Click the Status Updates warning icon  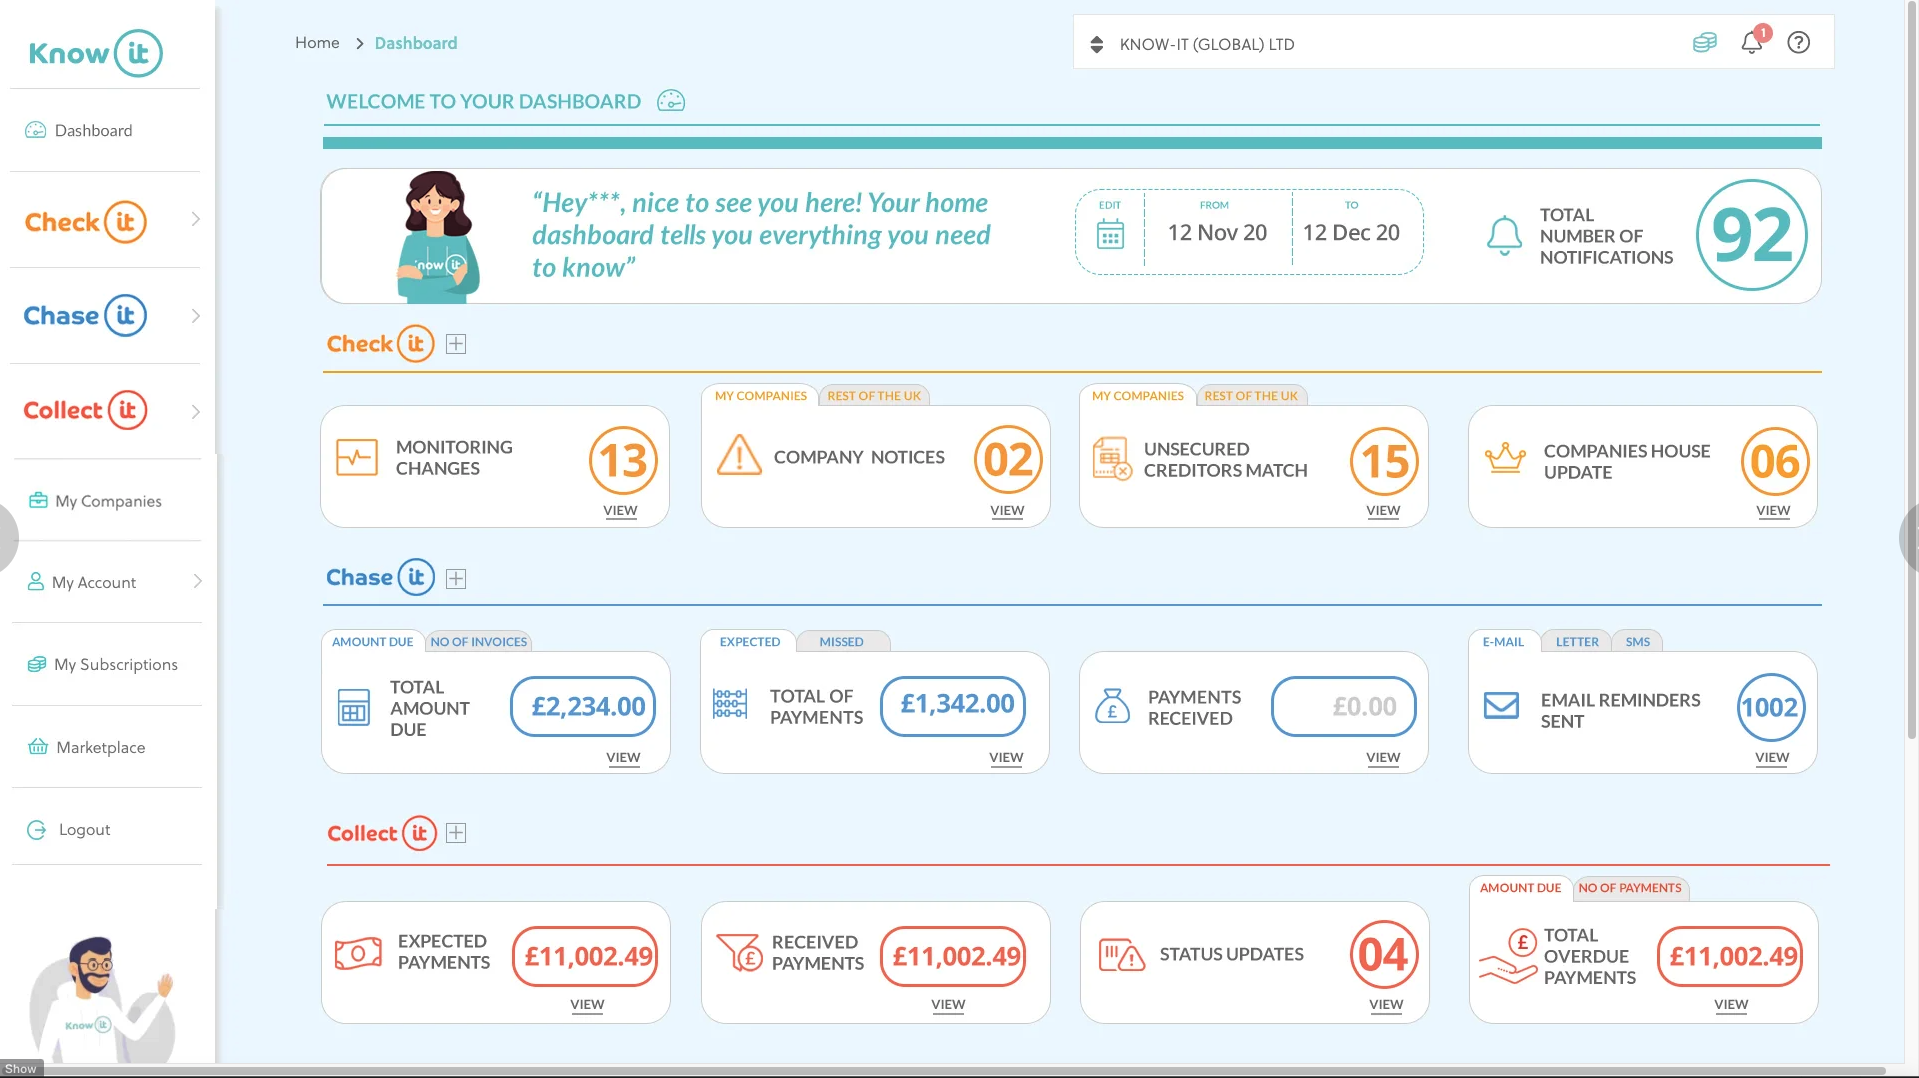point(1122,955)
